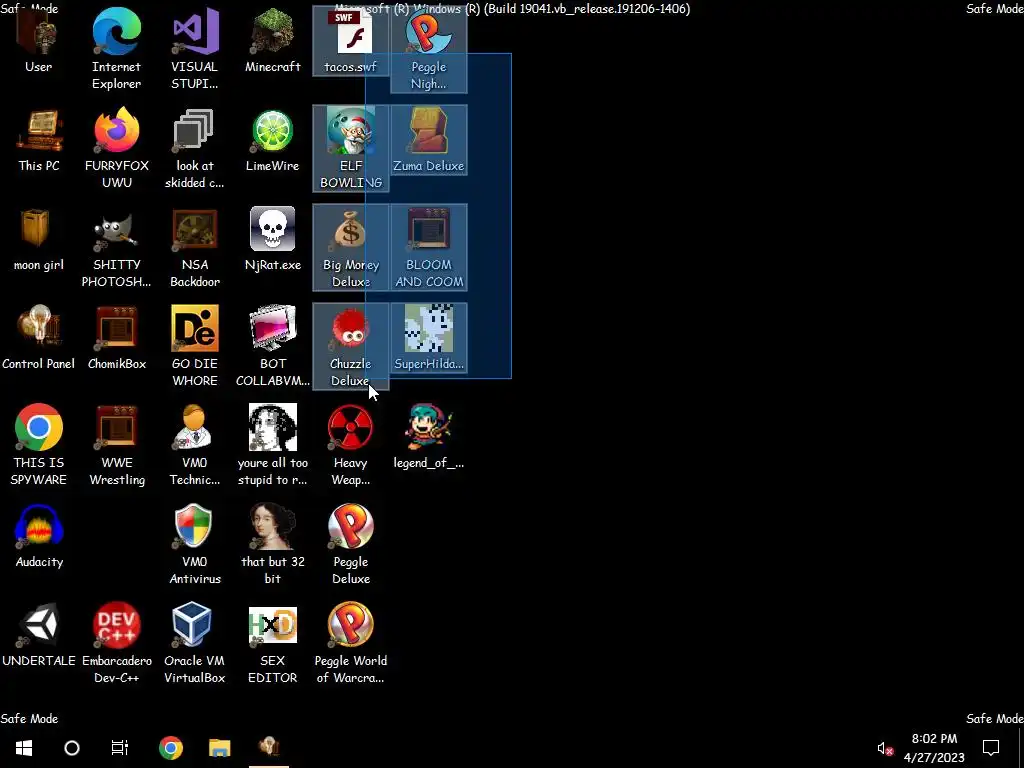Select the look at skidded c... icon
This screenshot has width=1024, height=768.
coord(195,148)
